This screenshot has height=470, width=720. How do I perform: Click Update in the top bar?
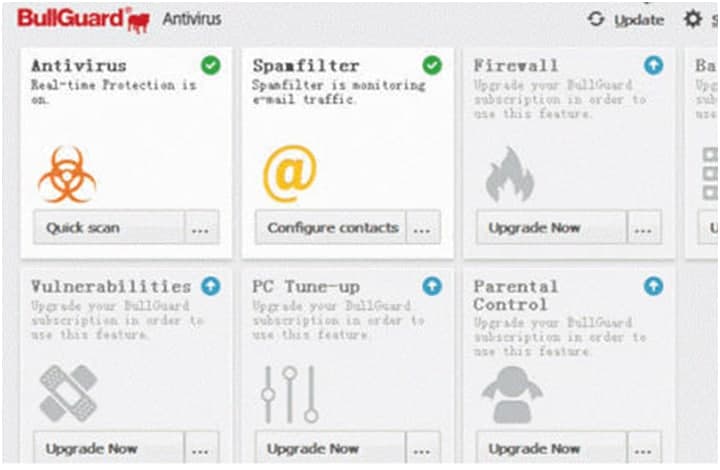click(x=627, y=20)
